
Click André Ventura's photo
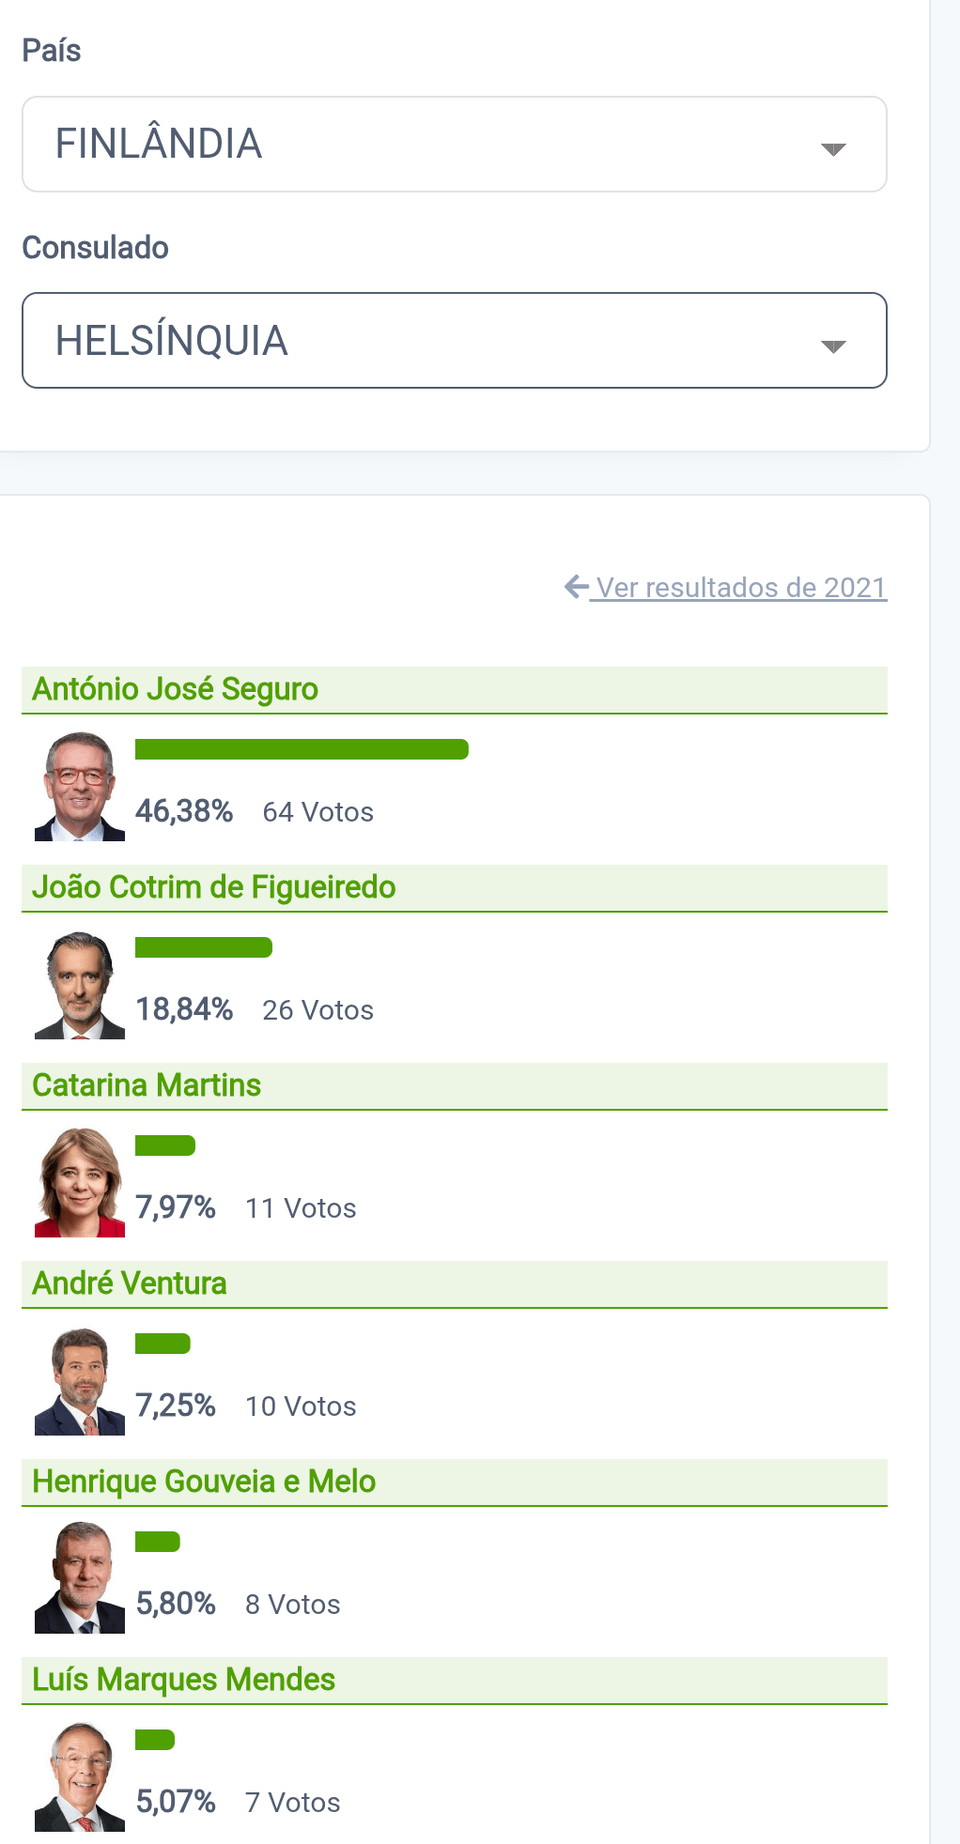80,1381
